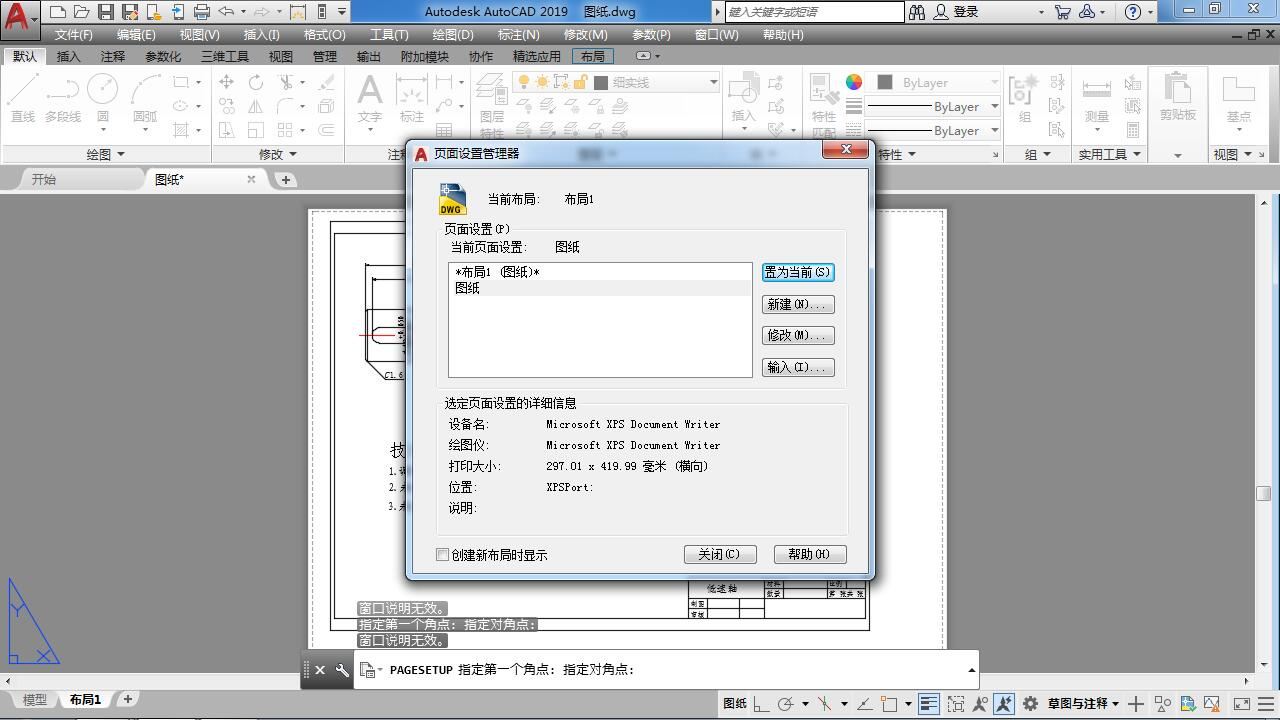1280x720 pixels.
Task: Click the Clean Screen icon in status bar
Action: pos(1242,704)
